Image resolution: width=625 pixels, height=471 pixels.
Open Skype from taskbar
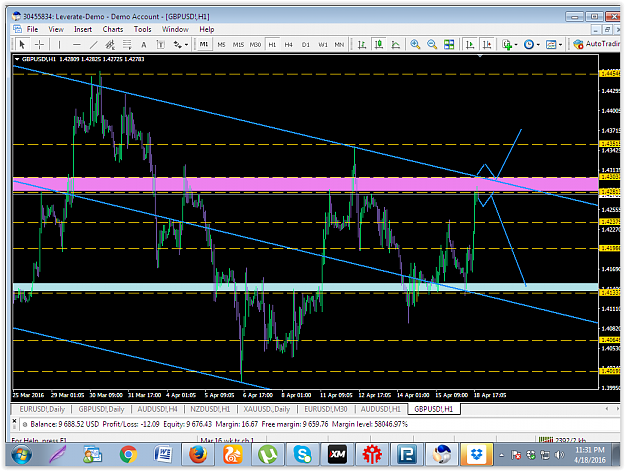point(303,455)
